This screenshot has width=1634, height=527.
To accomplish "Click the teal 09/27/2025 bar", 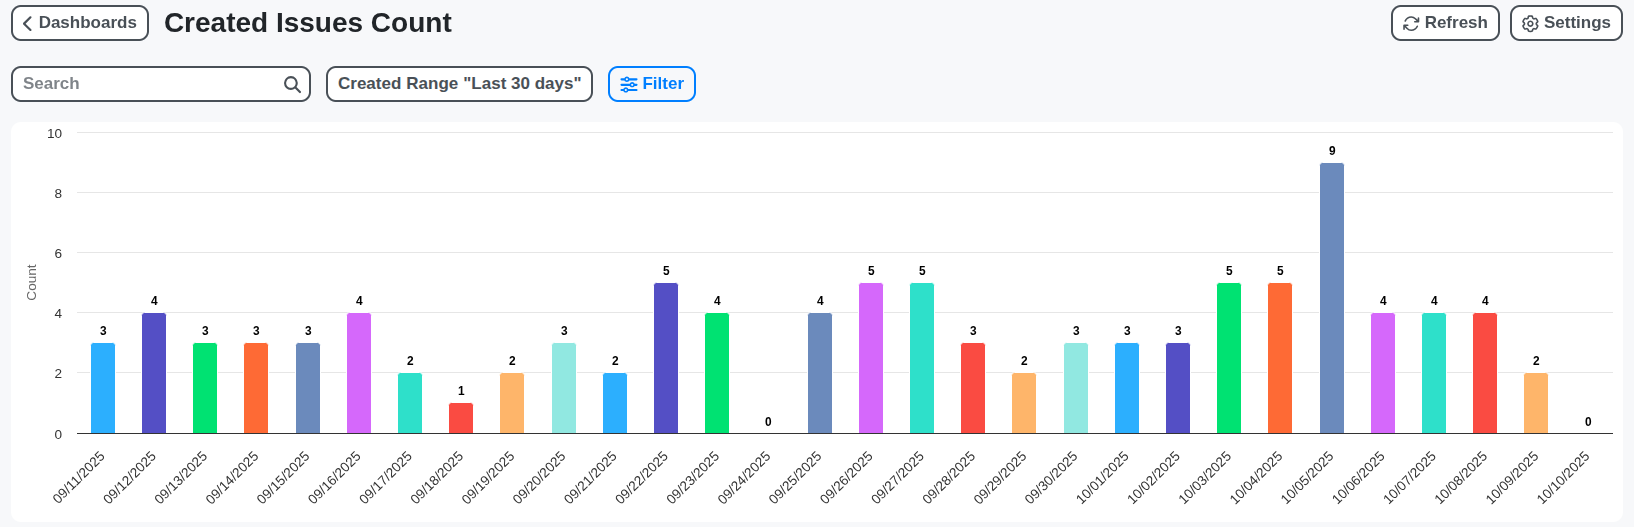I will [922, 358].
